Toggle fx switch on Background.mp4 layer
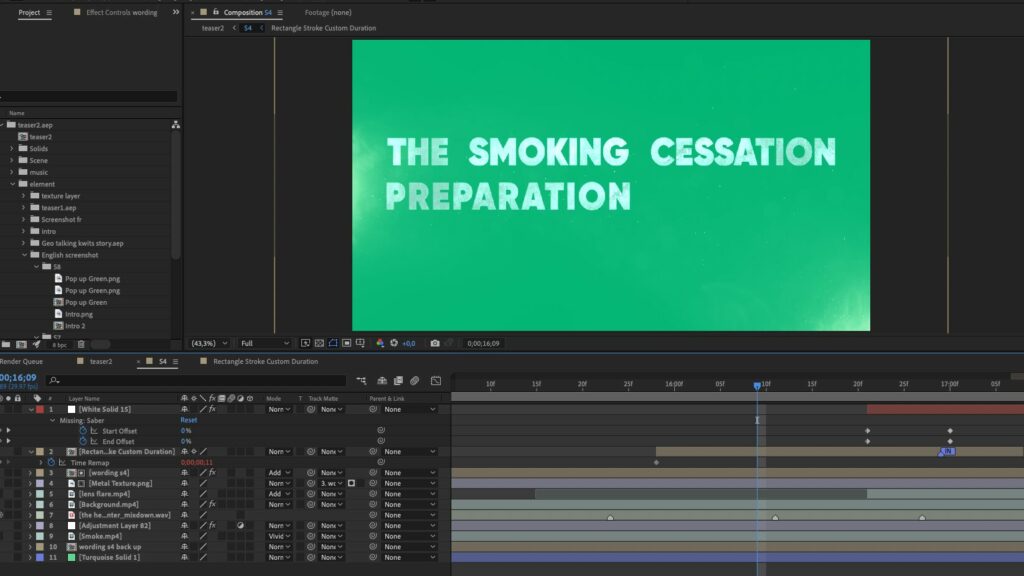The image size is (1024, 576). (x=212, y=504)
